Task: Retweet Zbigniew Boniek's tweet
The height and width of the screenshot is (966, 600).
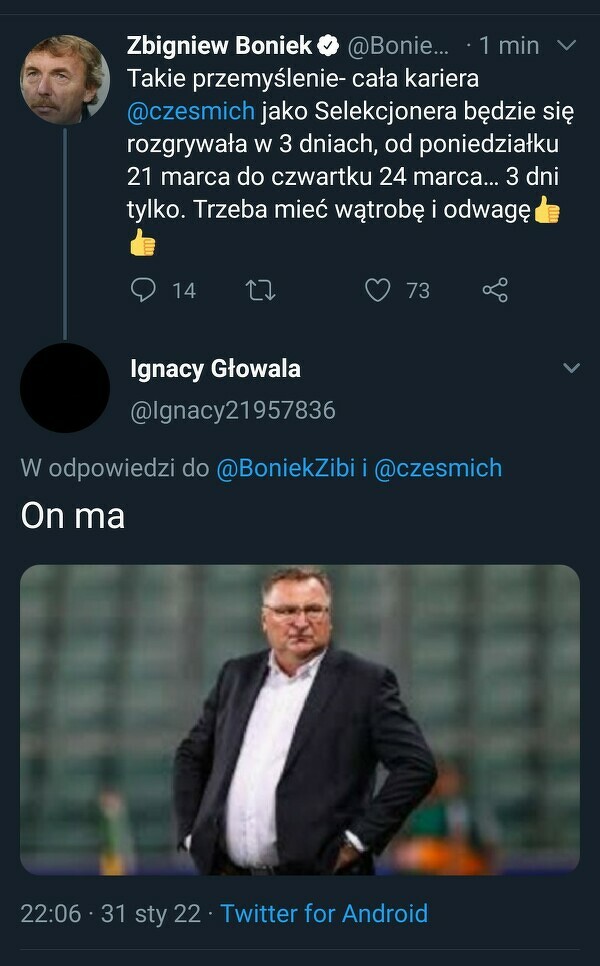Action: click(260, 290)
